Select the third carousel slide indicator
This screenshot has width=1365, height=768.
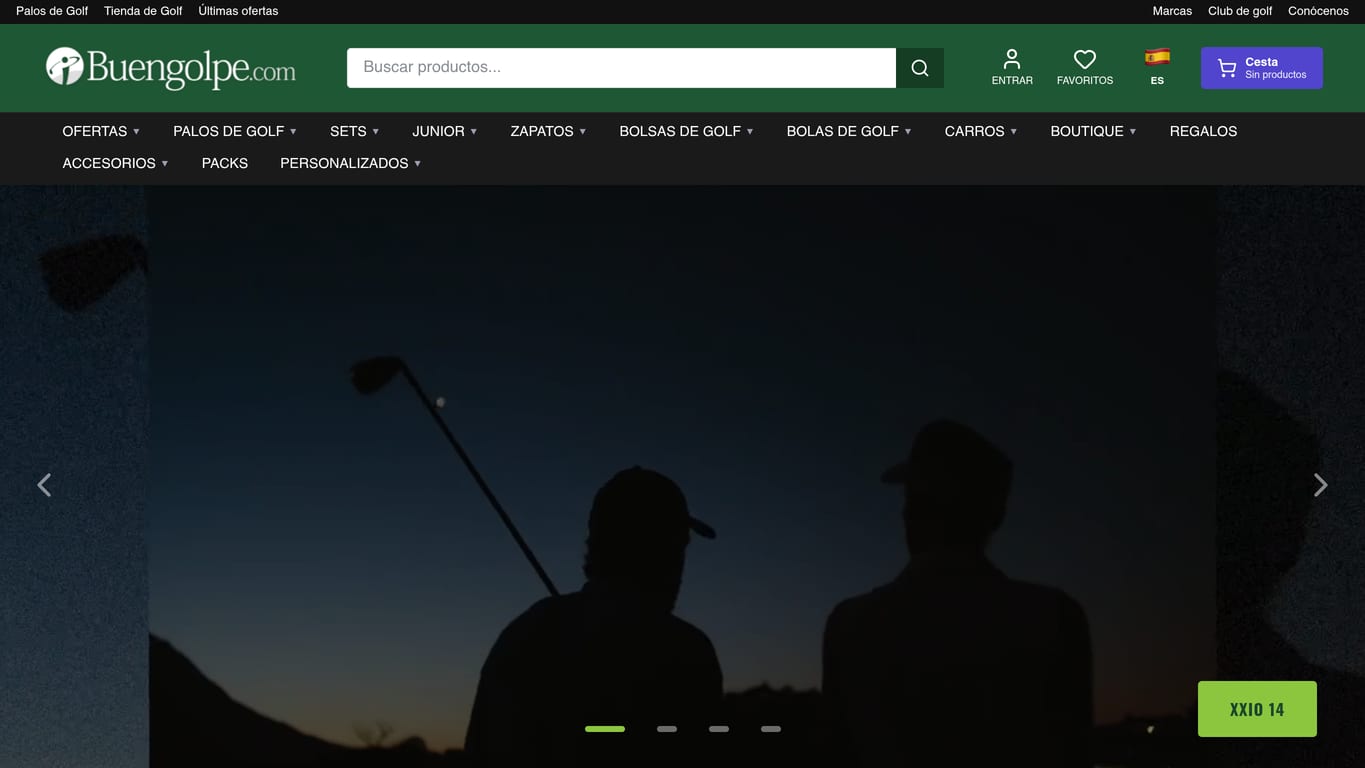coord(719,729)
